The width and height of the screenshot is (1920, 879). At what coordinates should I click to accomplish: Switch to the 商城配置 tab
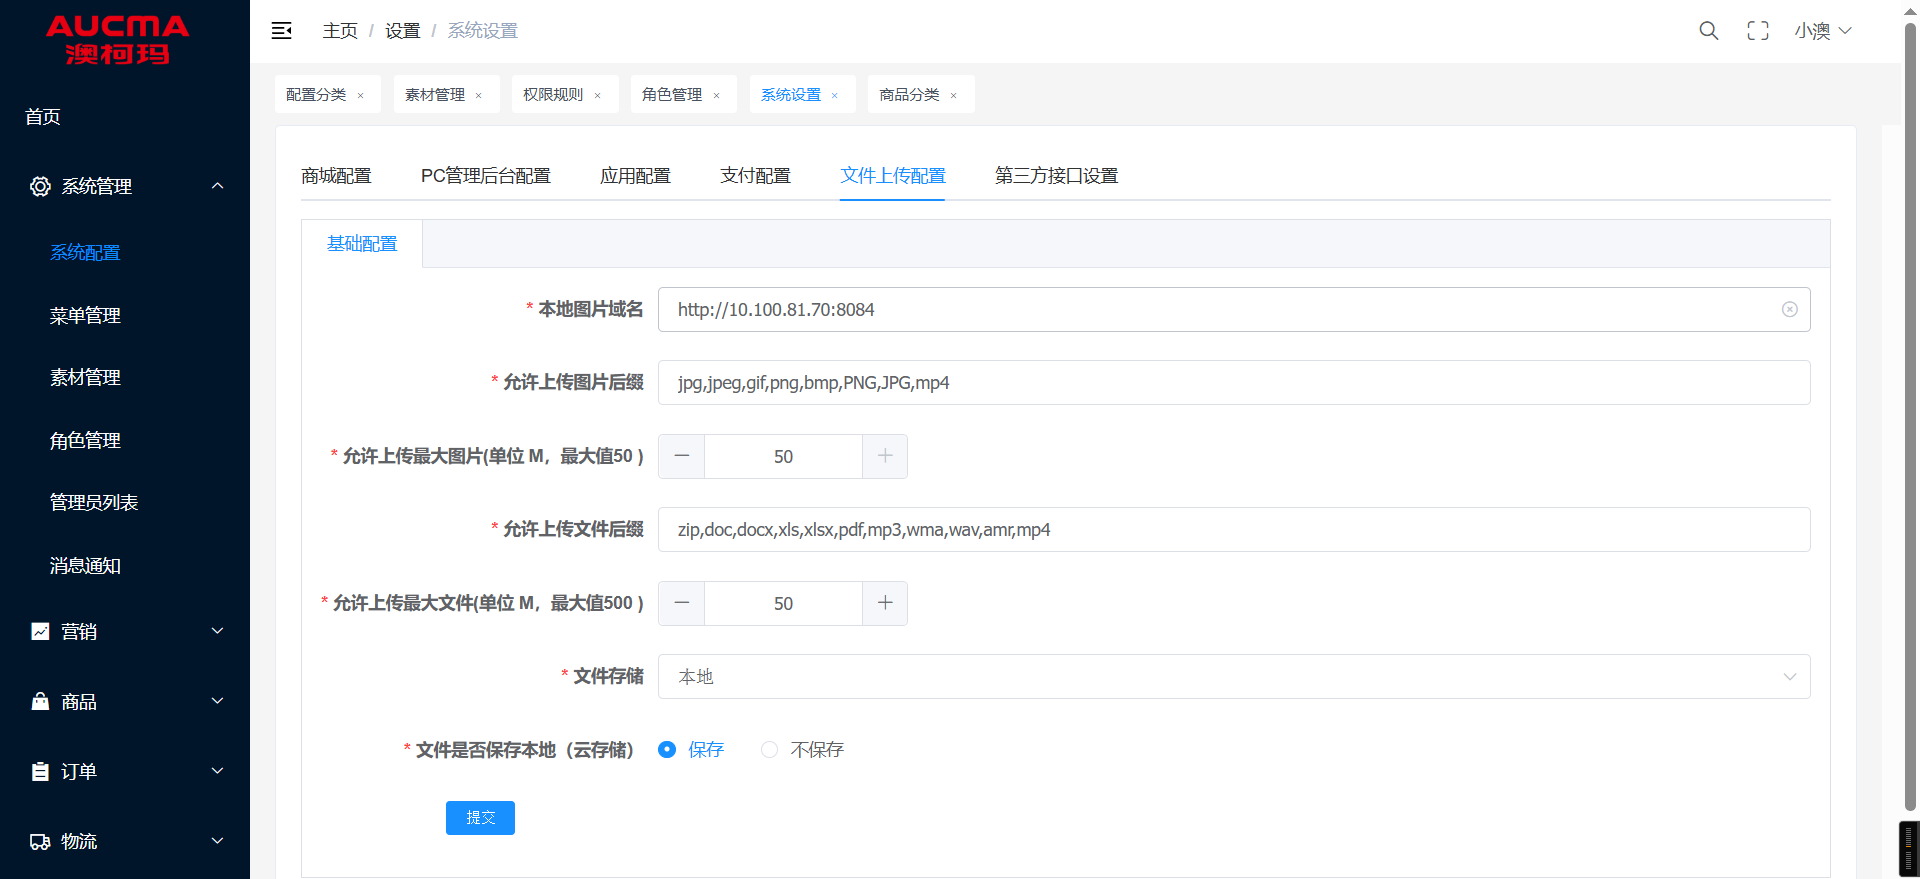336,176
